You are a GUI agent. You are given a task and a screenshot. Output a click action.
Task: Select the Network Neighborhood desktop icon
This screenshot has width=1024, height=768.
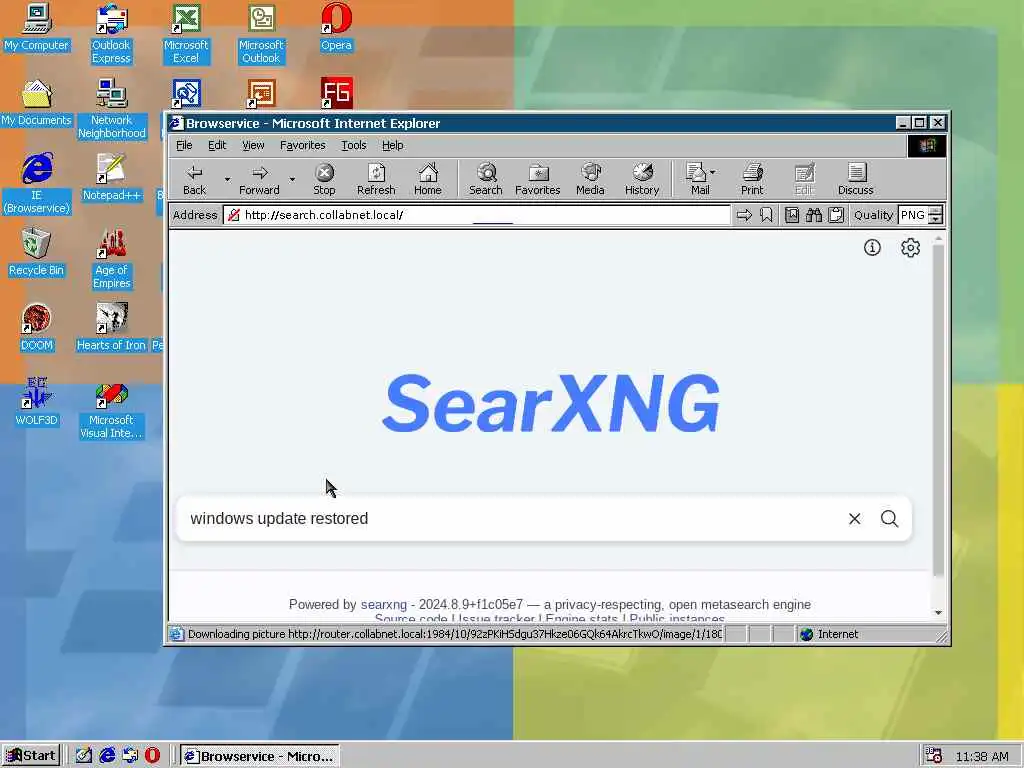click(111, 109)
